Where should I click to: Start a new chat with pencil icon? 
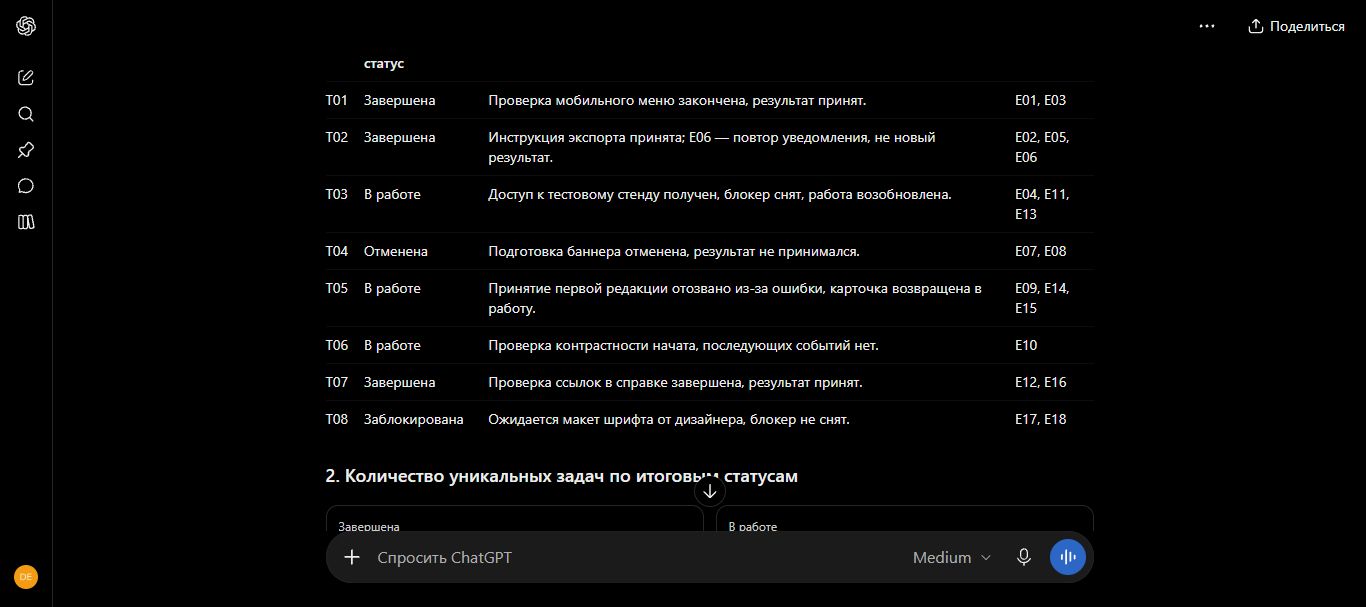coord(26,78)
